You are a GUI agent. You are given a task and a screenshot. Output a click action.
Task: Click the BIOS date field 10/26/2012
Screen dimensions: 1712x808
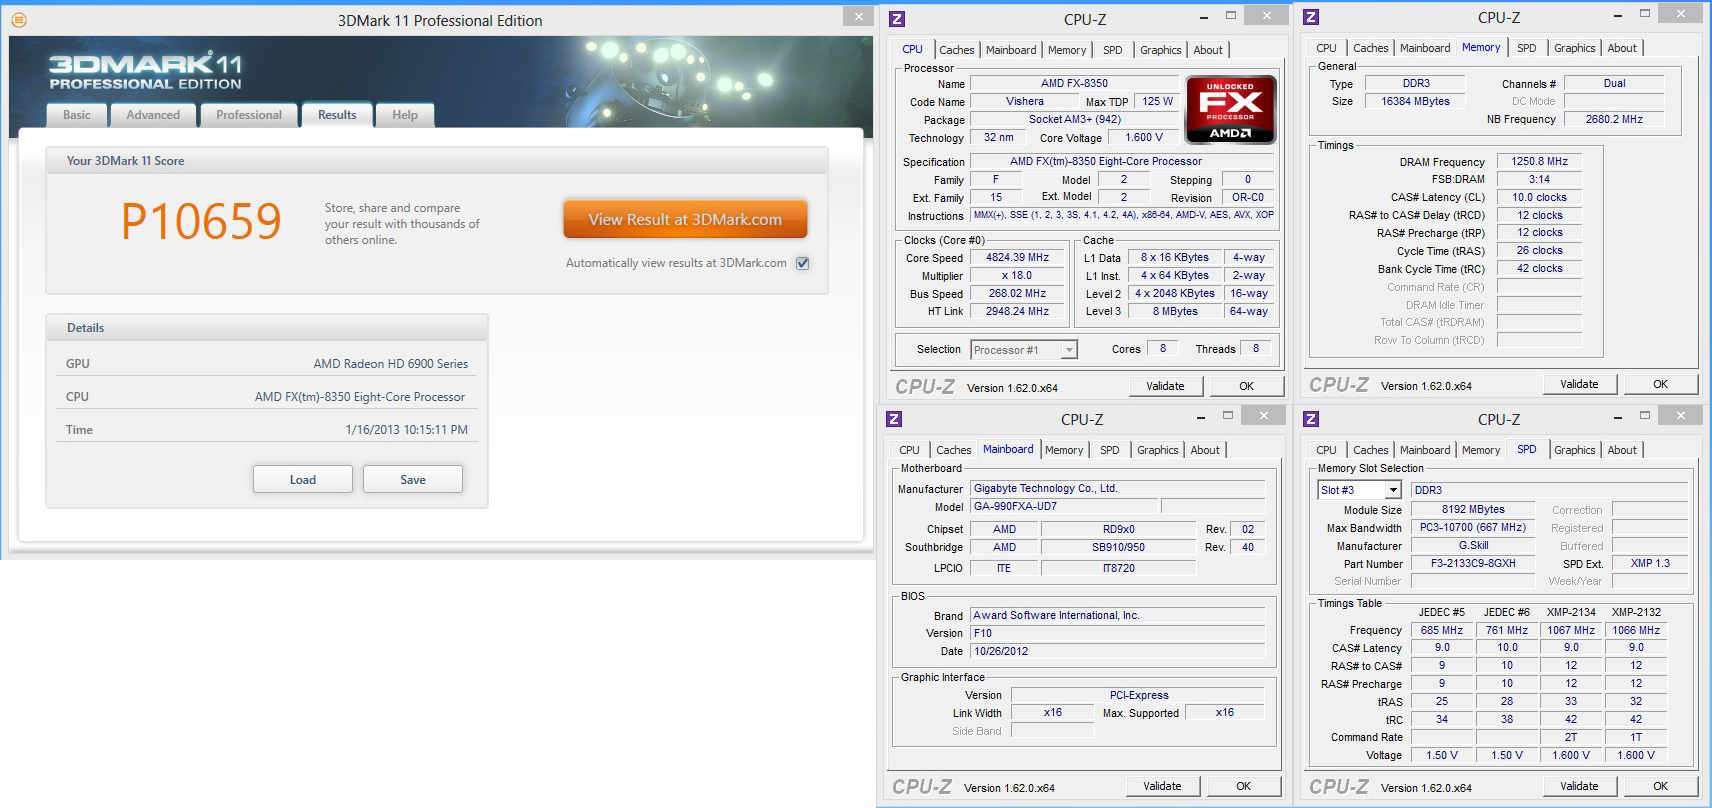coord(1118,651)
